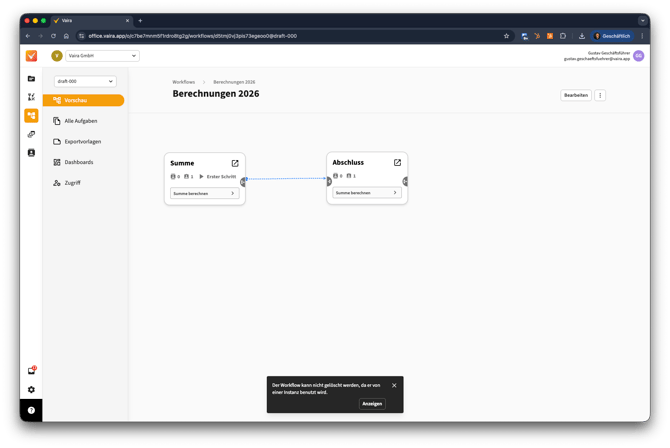The height and width of the screenshot is (448, 670).
Task: Click the Abschluss card output connector
Action: coord(405,182)
